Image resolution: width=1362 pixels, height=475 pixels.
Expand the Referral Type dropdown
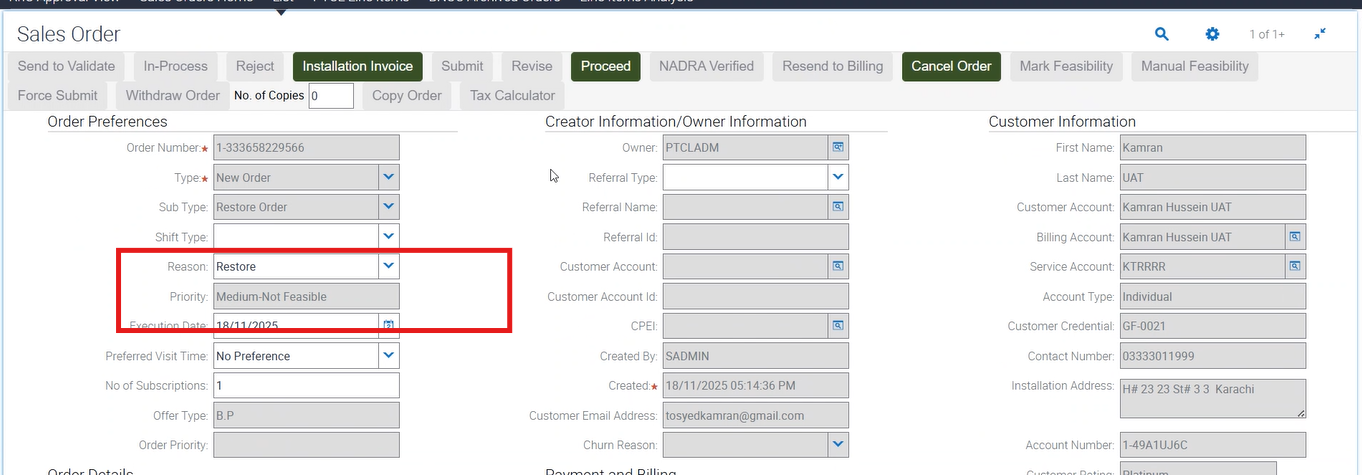pyautogui.click(x=838, y=178)
